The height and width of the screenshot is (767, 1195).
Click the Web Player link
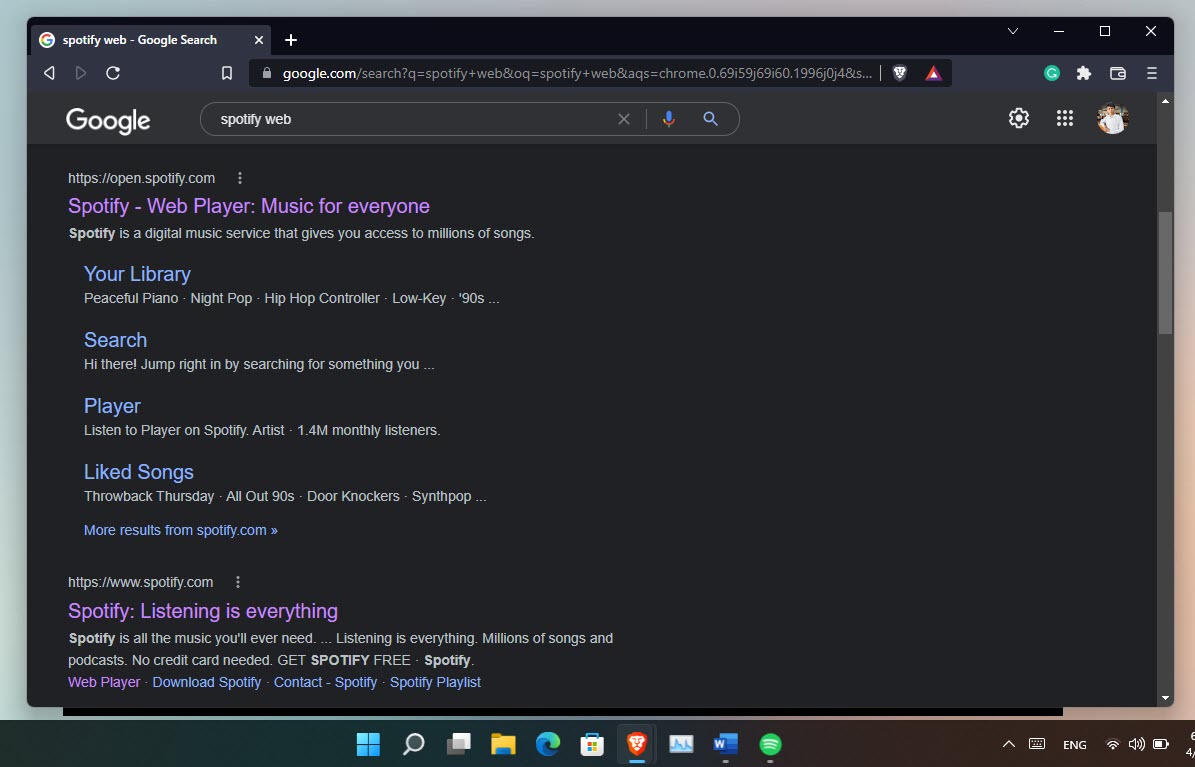104,682
